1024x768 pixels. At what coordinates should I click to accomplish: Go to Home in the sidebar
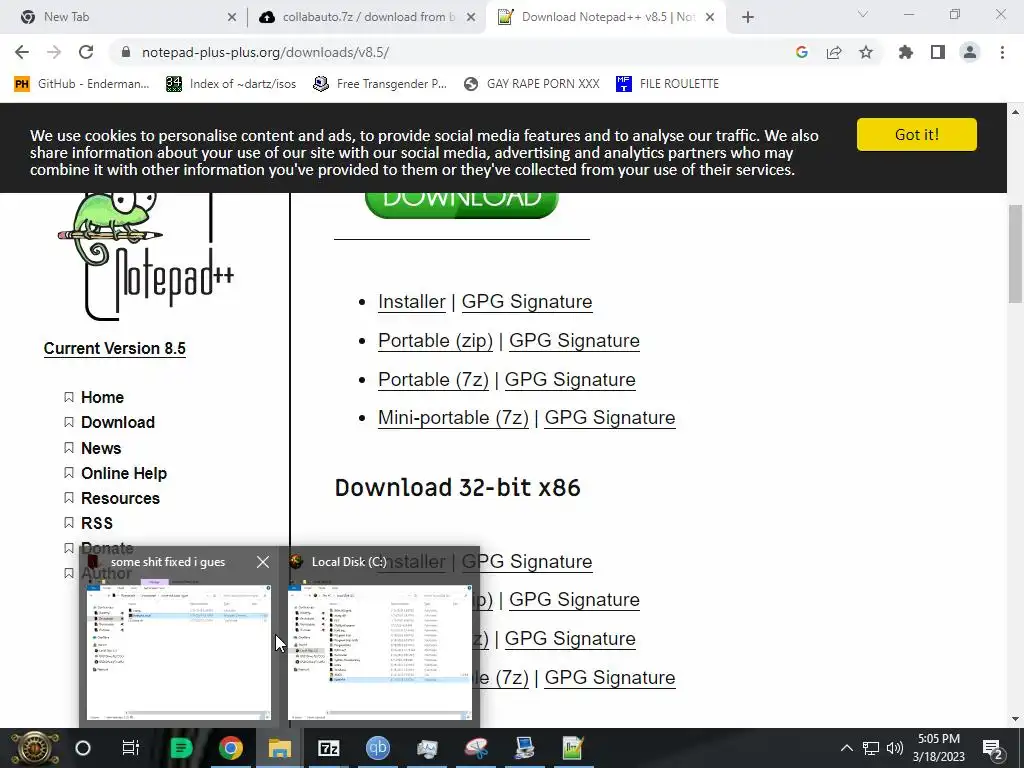(102, 397)
